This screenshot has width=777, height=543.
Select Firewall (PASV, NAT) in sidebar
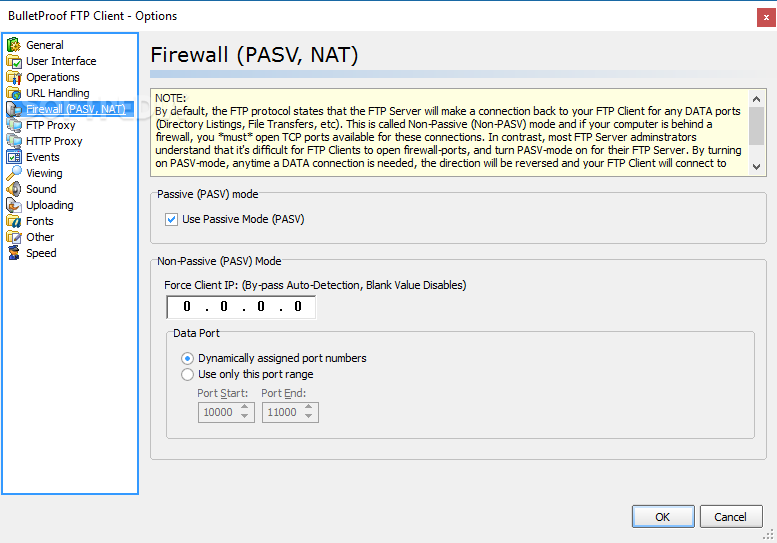pyautogui.click(x=76, y=109)
